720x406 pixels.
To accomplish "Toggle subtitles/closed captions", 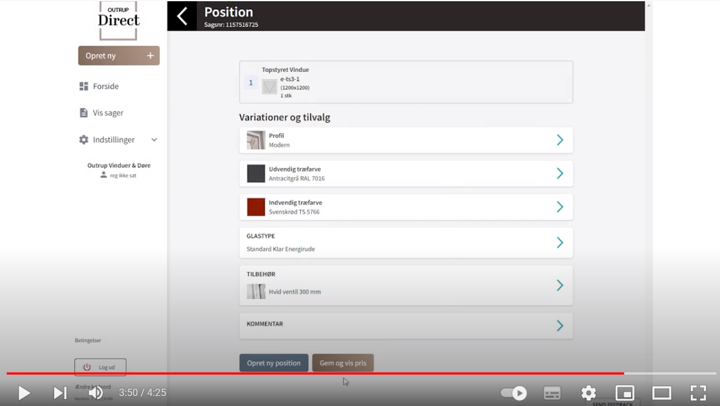I will [552, 393].
